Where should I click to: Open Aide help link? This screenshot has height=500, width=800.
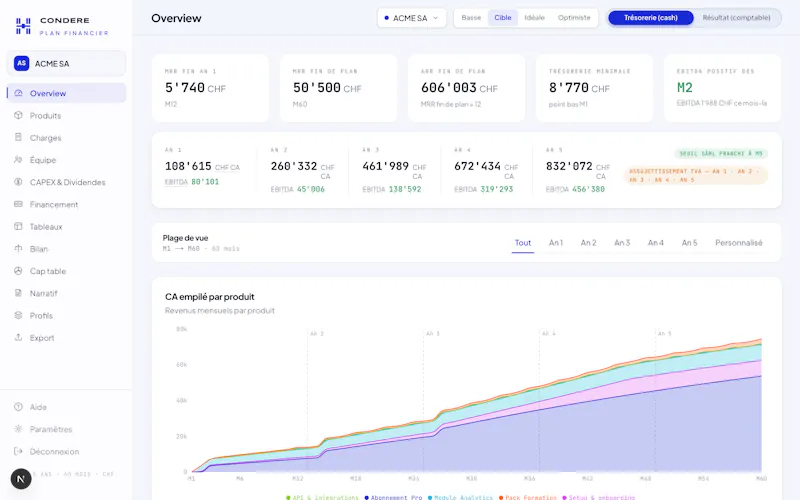(x=66, y=407)
